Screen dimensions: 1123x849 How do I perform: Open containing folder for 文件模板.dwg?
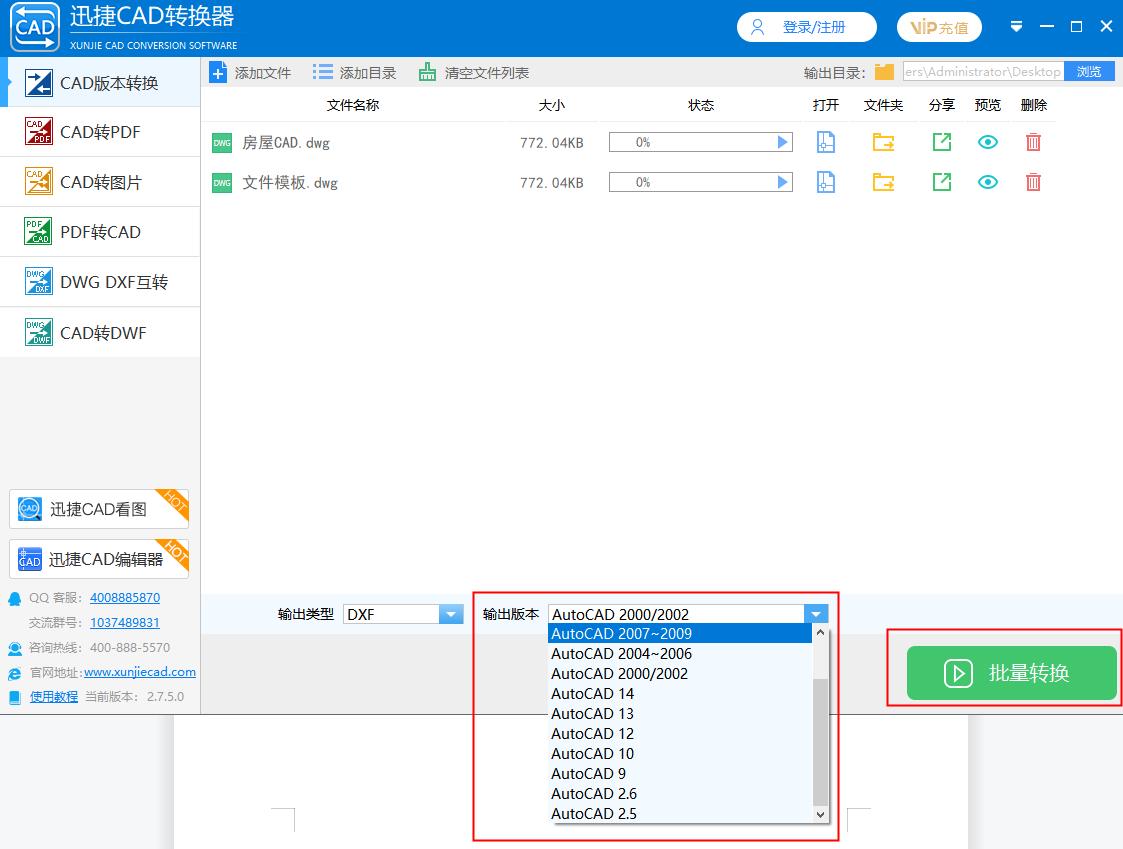[883, 182]
